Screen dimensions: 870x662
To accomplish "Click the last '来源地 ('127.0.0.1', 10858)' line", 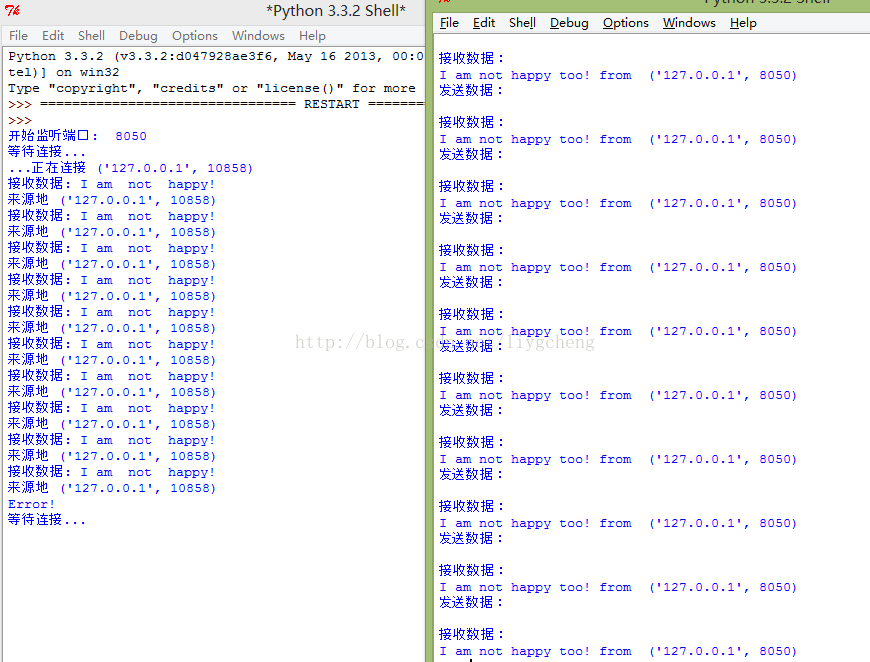I will pos(112,488).
